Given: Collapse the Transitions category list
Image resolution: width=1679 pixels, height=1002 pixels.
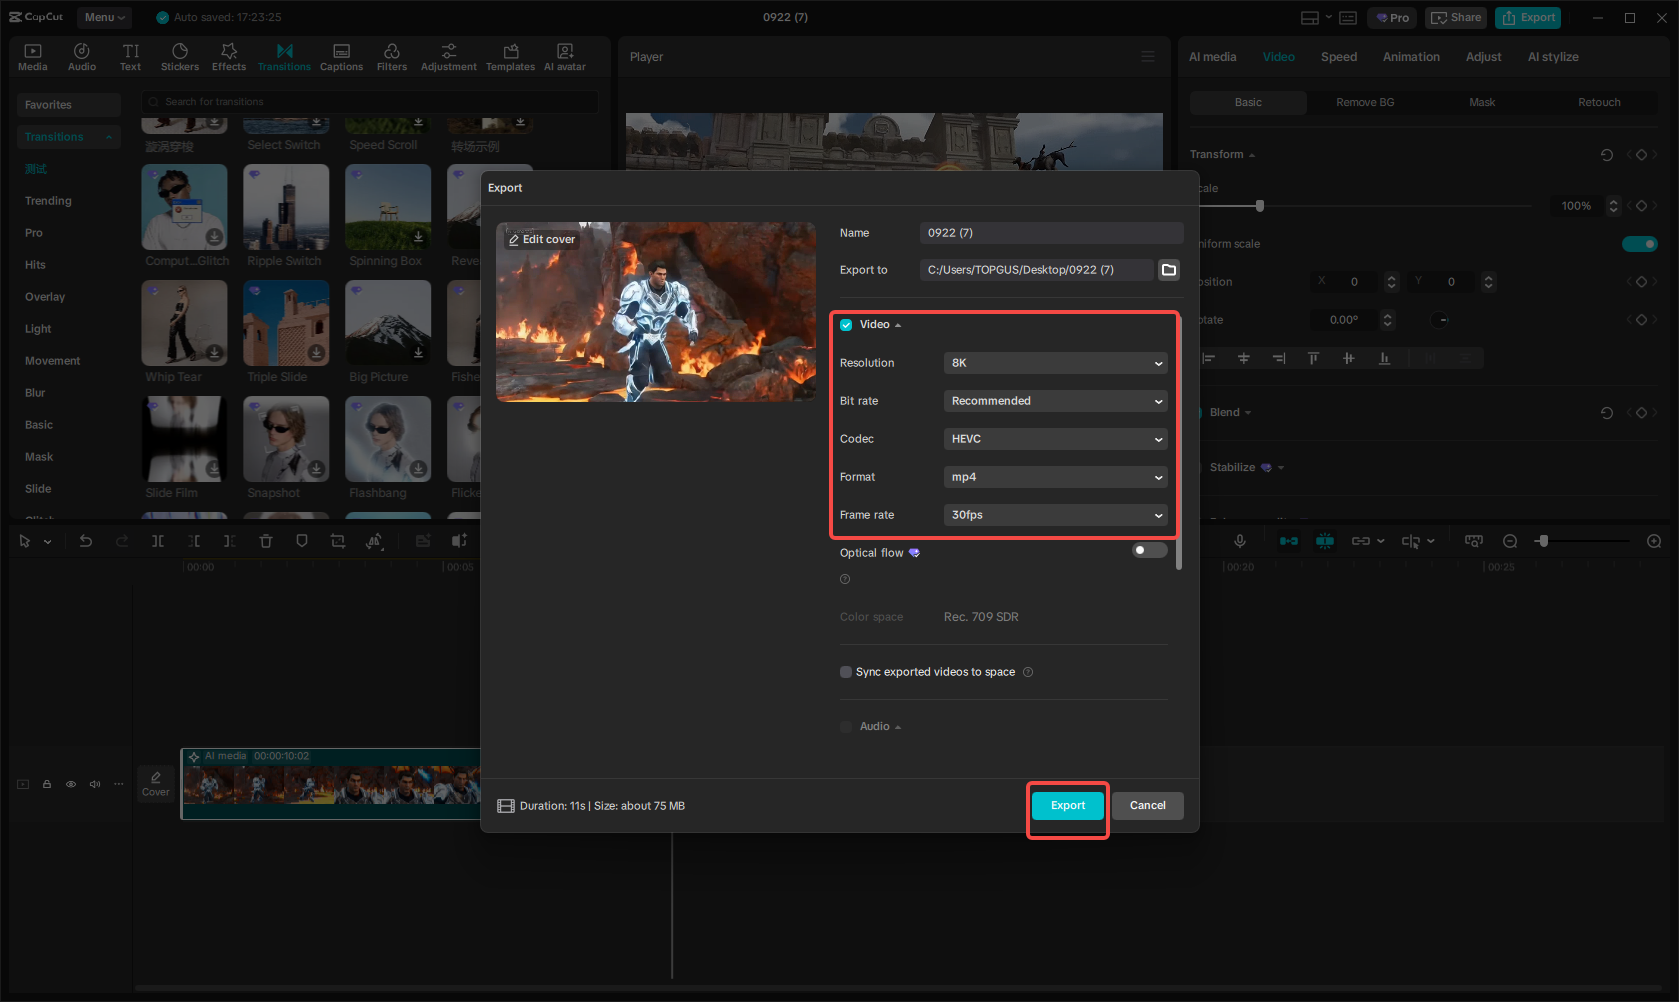Looking at the screenshot, I should pyautogui.click(x=108, y=137).
